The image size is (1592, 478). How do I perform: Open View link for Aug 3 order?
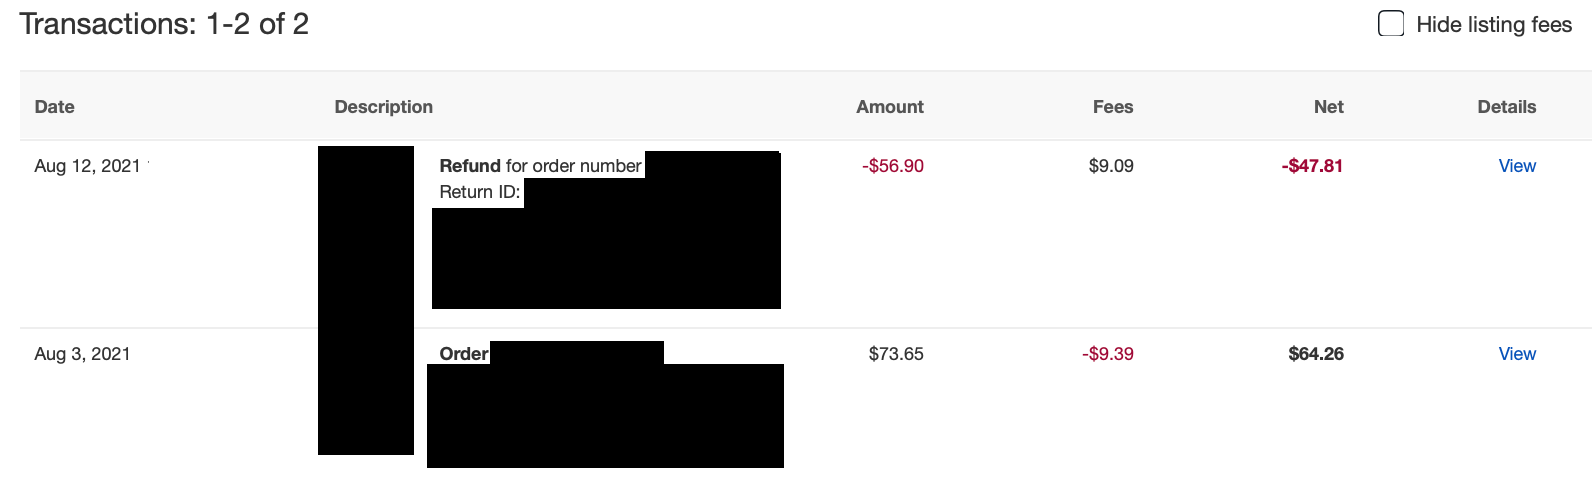[x=1517, y=354]
